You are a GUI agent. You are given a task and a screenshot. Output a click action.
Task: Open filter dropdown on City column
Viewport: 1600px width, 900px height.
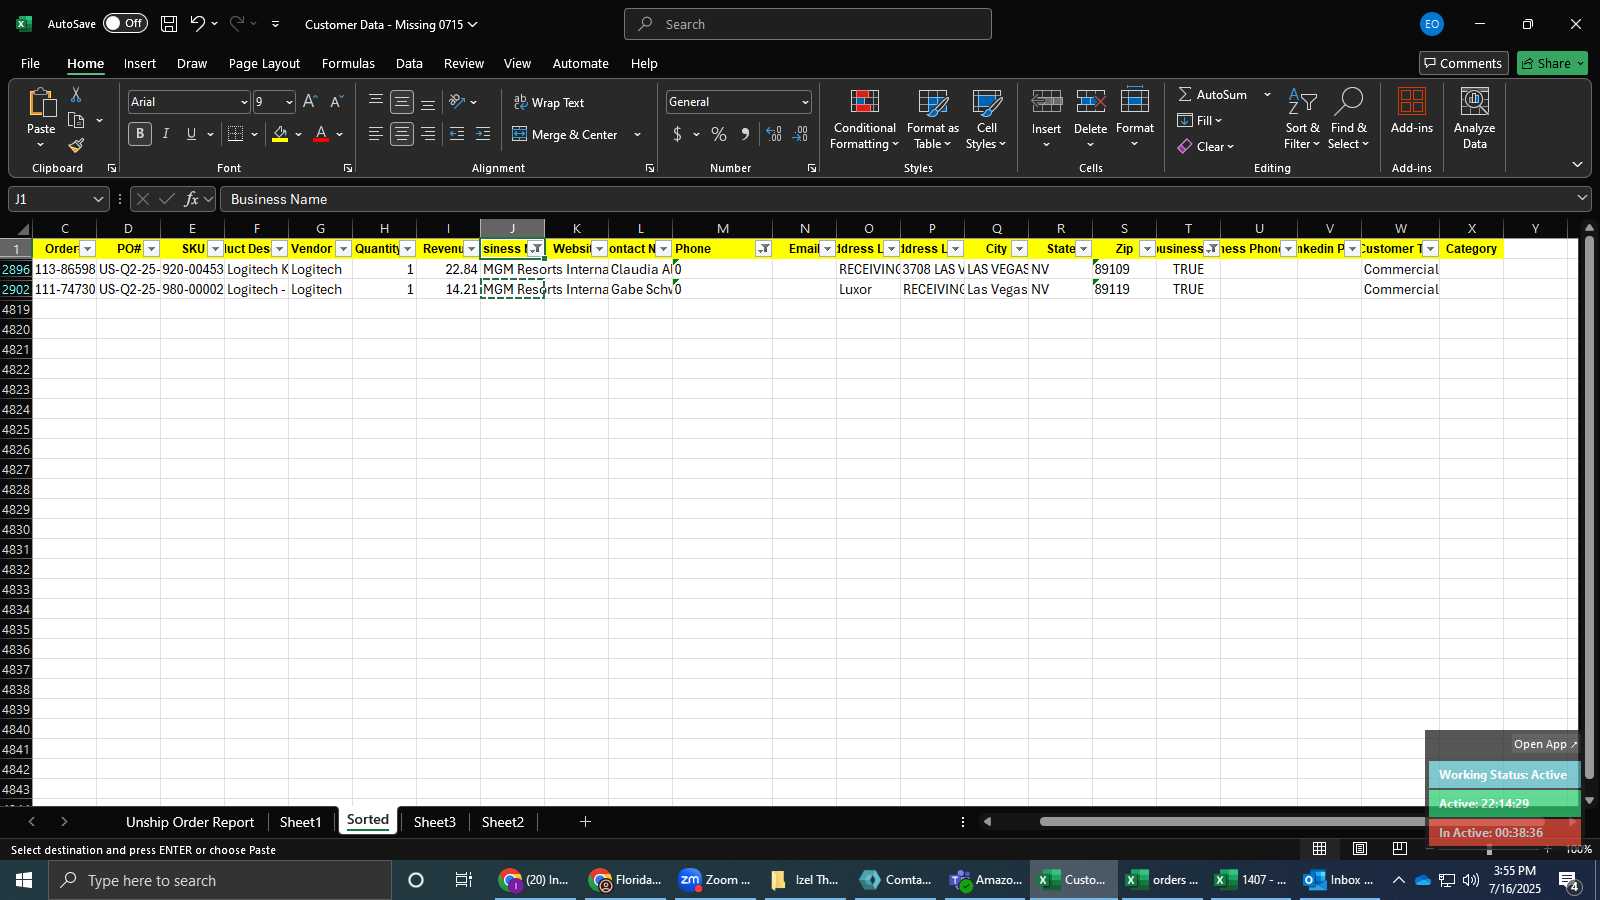pos(1020,249)
